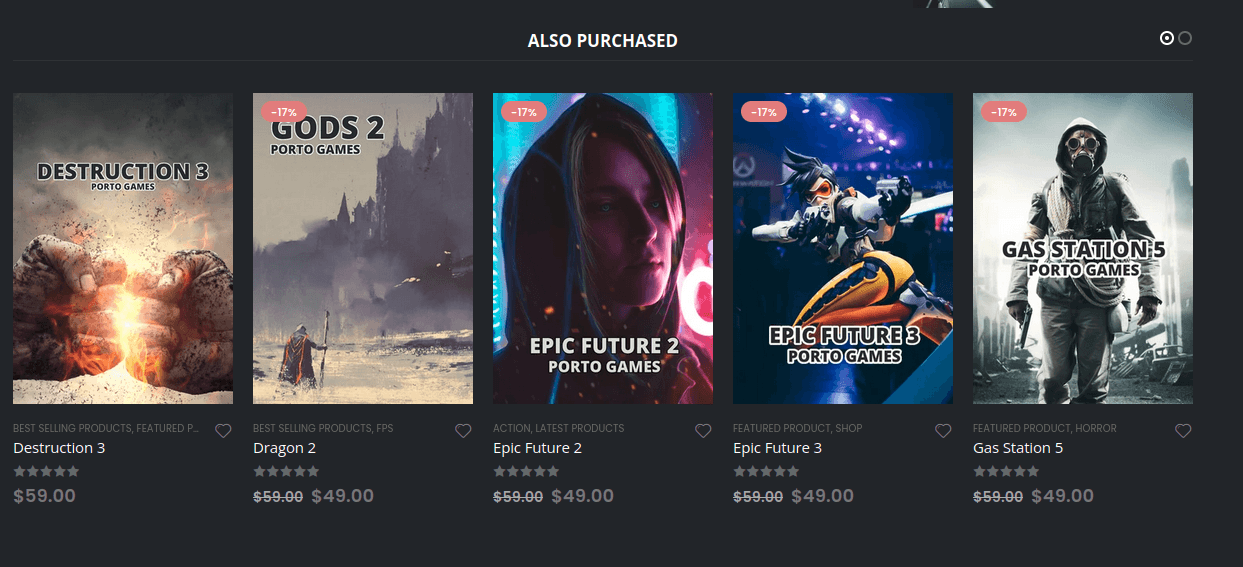Click the Destruction 3 product title
This screenshot has height=567, width=1243.
[x=59, y=448]
